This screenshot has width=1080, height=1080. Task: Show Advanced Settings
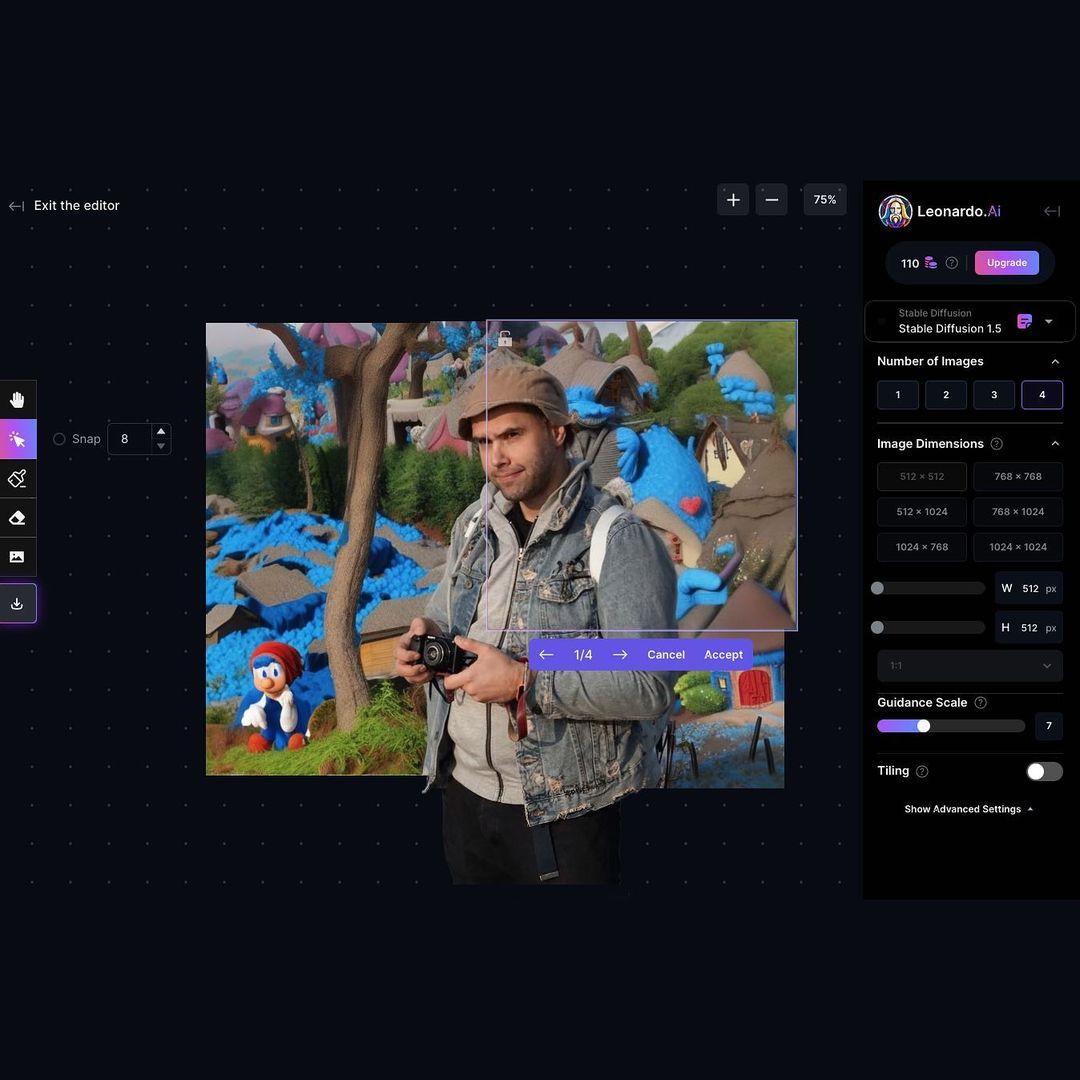tap(968, 809)
